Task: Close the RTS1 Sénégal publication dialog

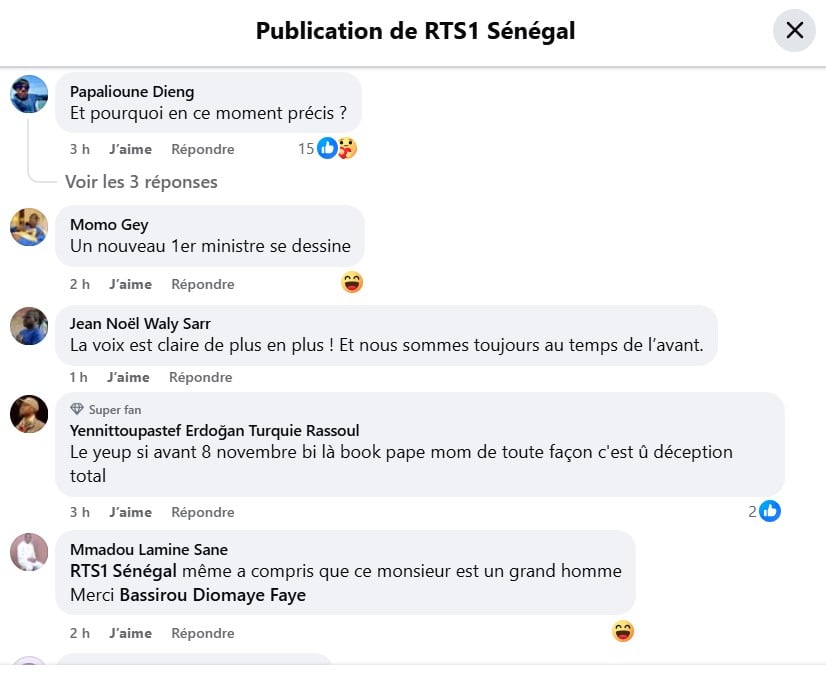Action: pyautogui.click(x=794, y=30)
